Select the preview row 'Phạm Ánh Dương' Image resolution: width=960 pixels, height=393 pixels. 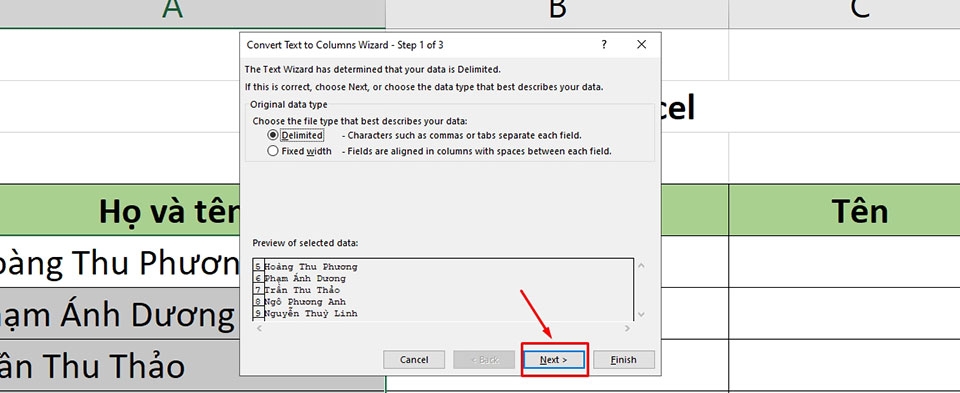coord(305,279)
